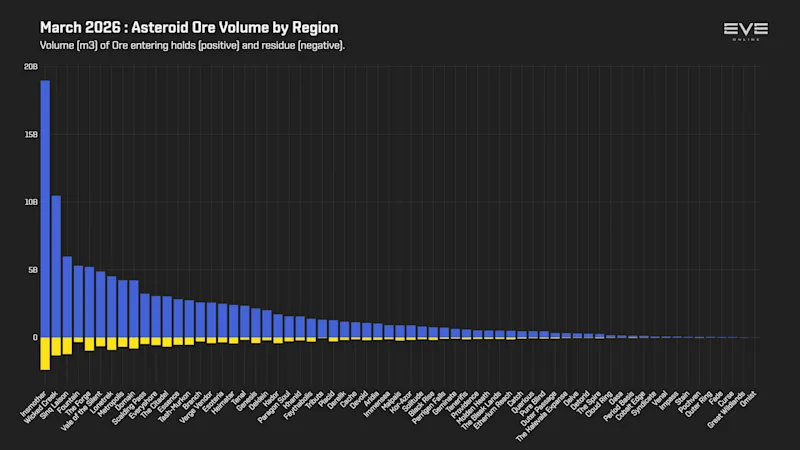
Task: Click the "Cobalt Edge" axis label
Action: coord(631,406)
